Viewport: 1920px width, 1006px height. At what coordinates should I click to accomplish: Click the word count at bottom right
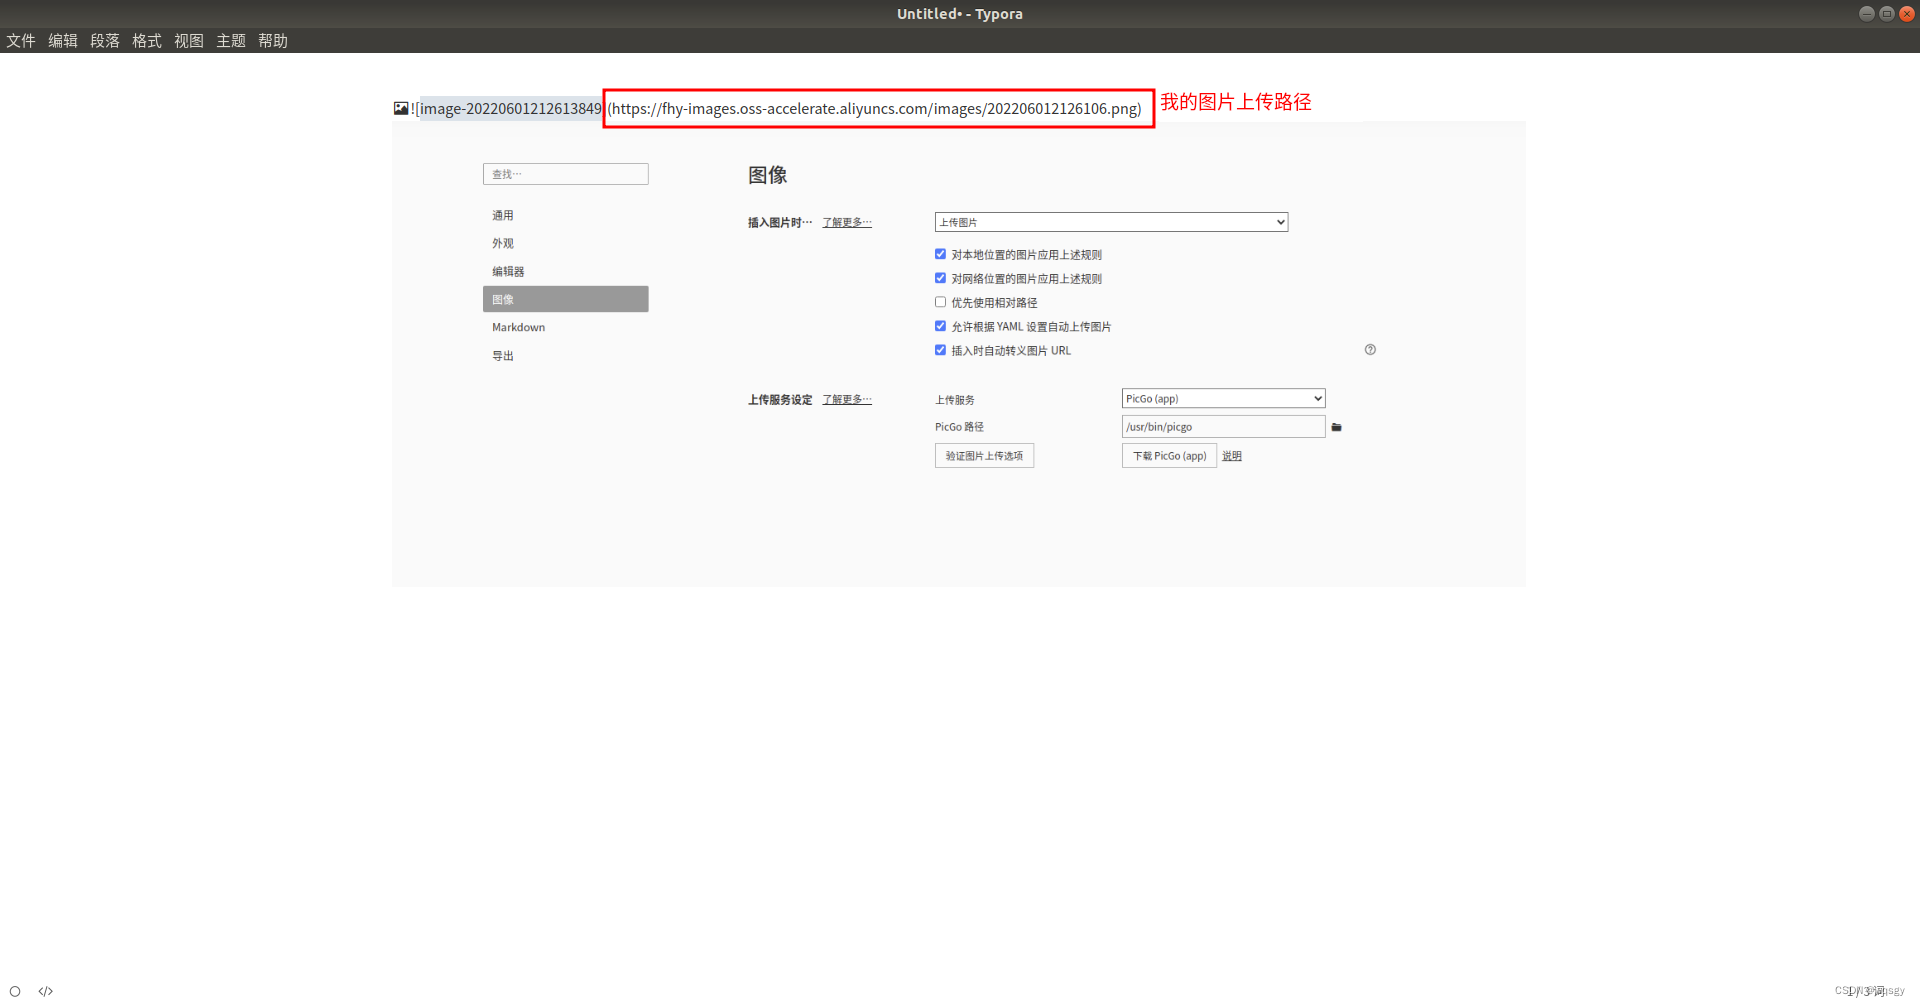pos(1867,991)
